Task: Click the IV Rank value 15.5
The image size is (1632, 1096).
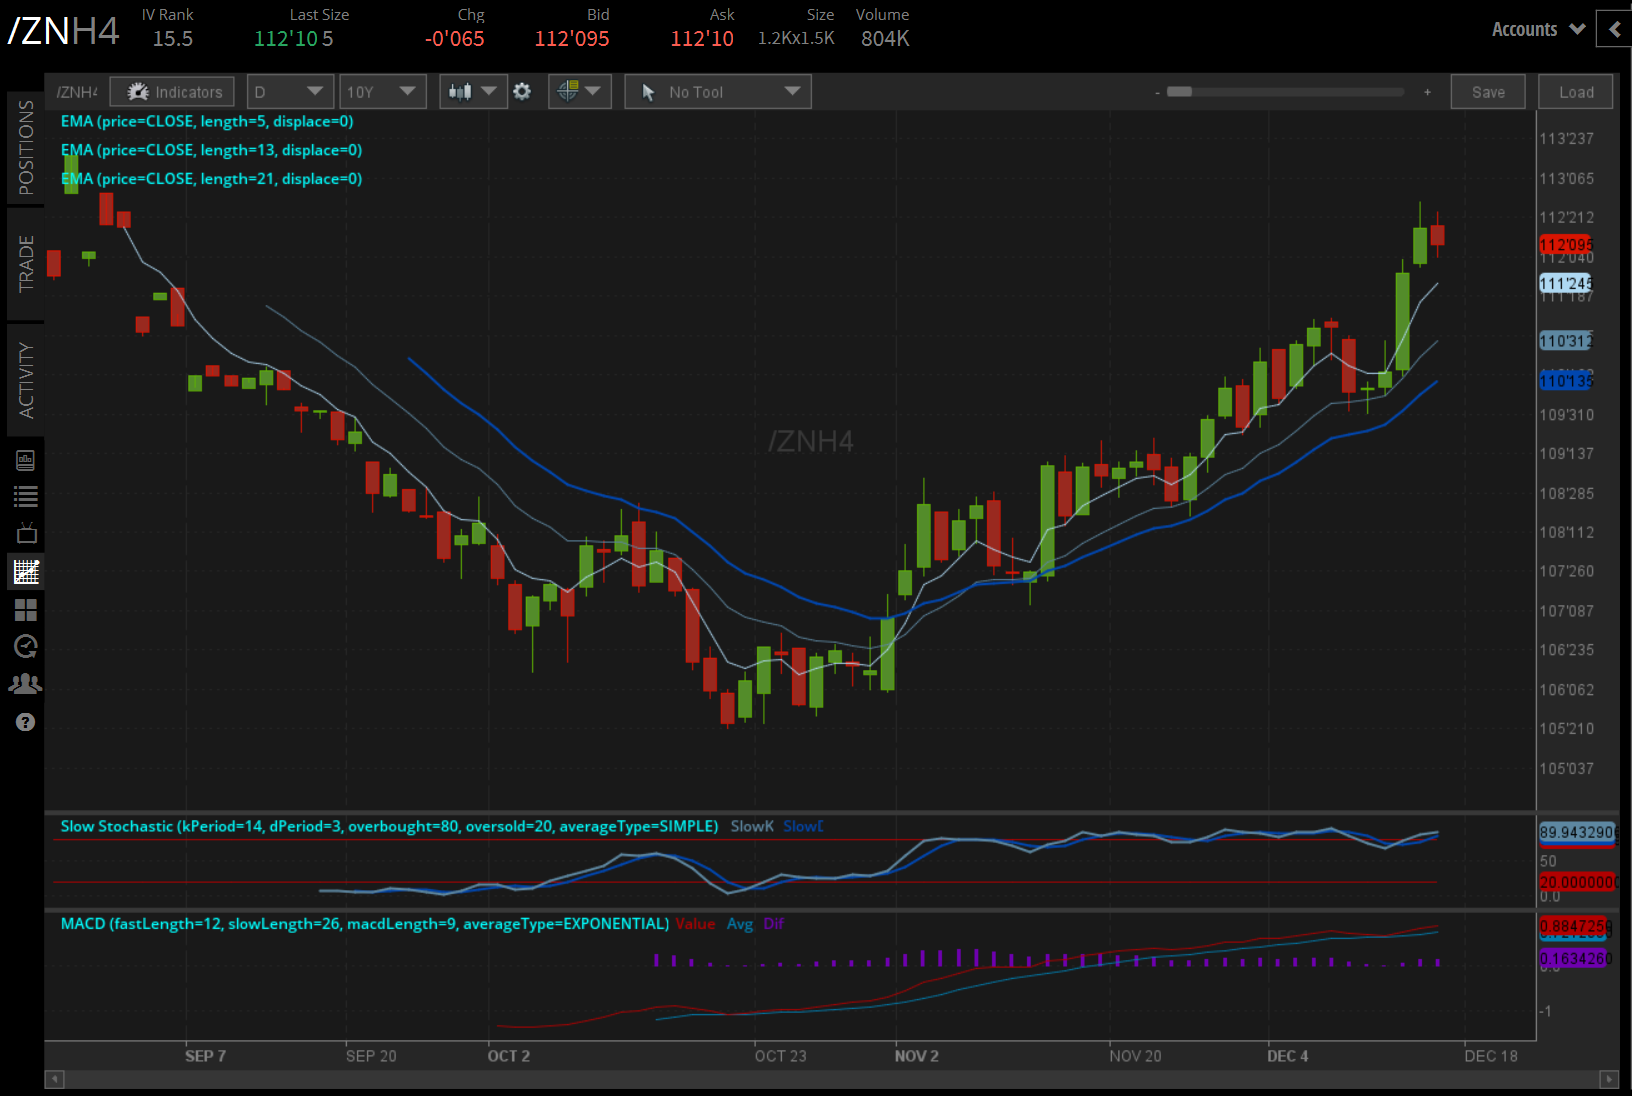Action: tap(173, 39)
